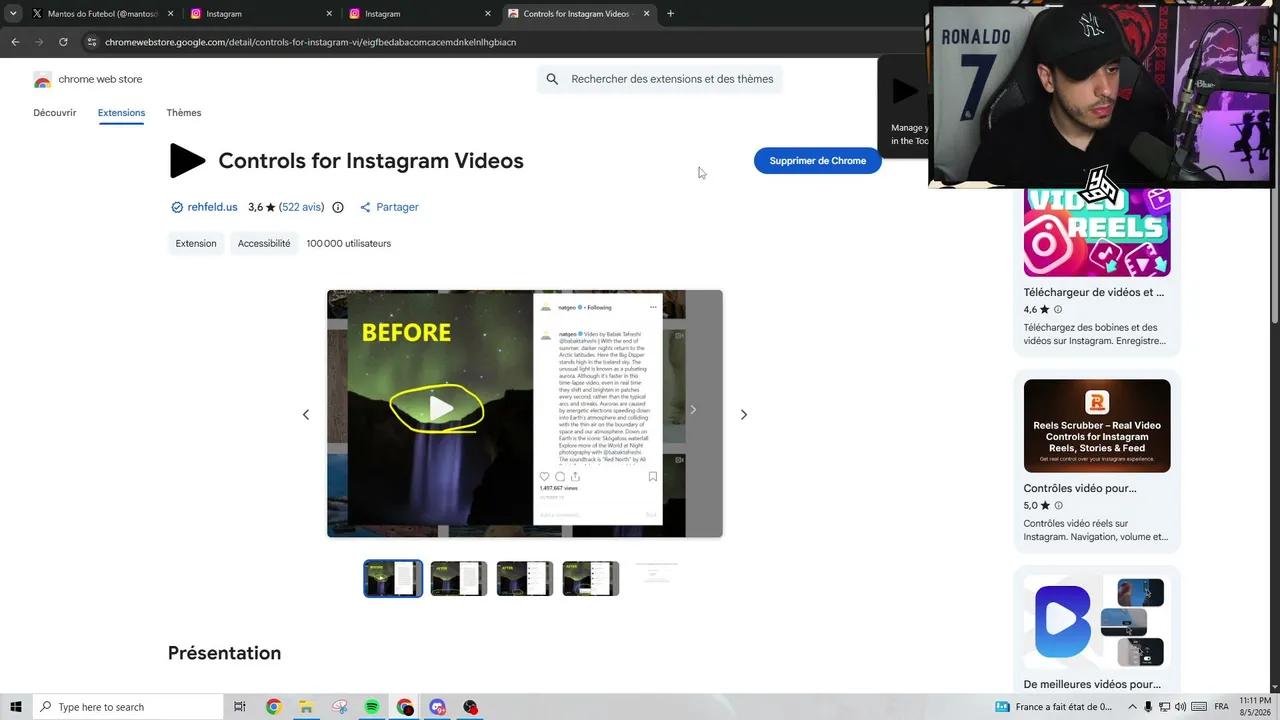Click the rating info icon under Téléchargeur de vidéos
The width and height of the screenshot is (1280, 720).
(1058, 310)
